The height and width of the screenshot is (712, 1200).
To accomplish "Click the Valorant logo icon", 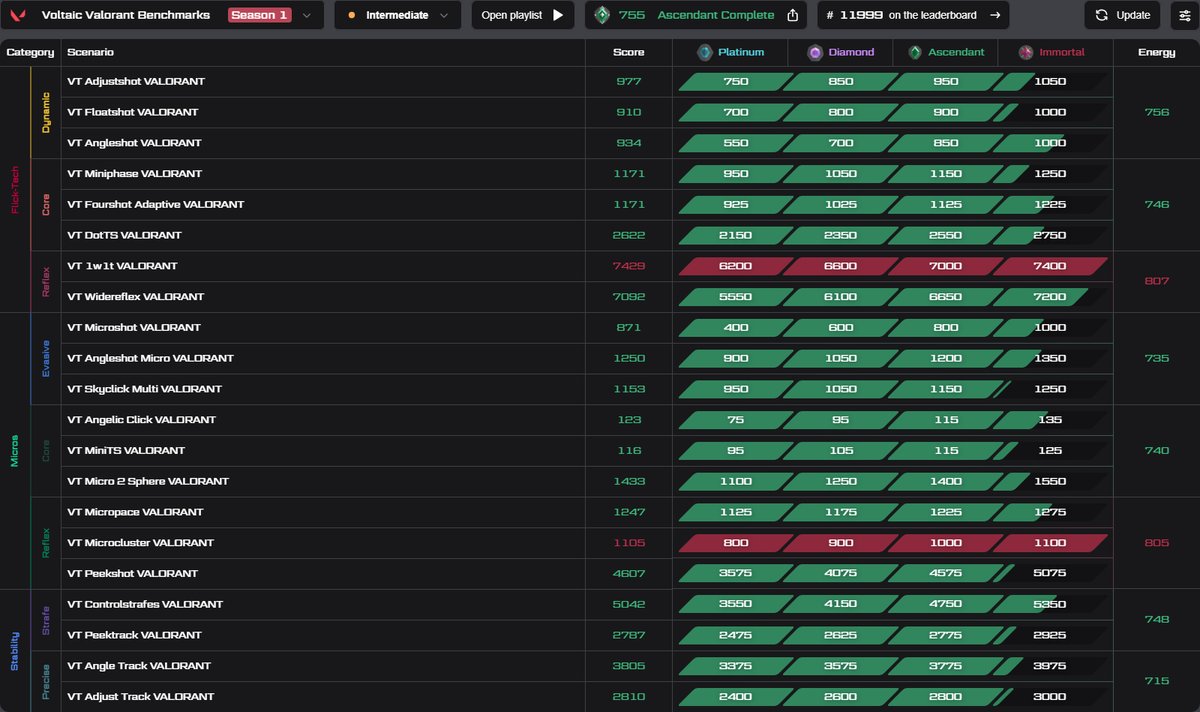I will coord(18,15).
